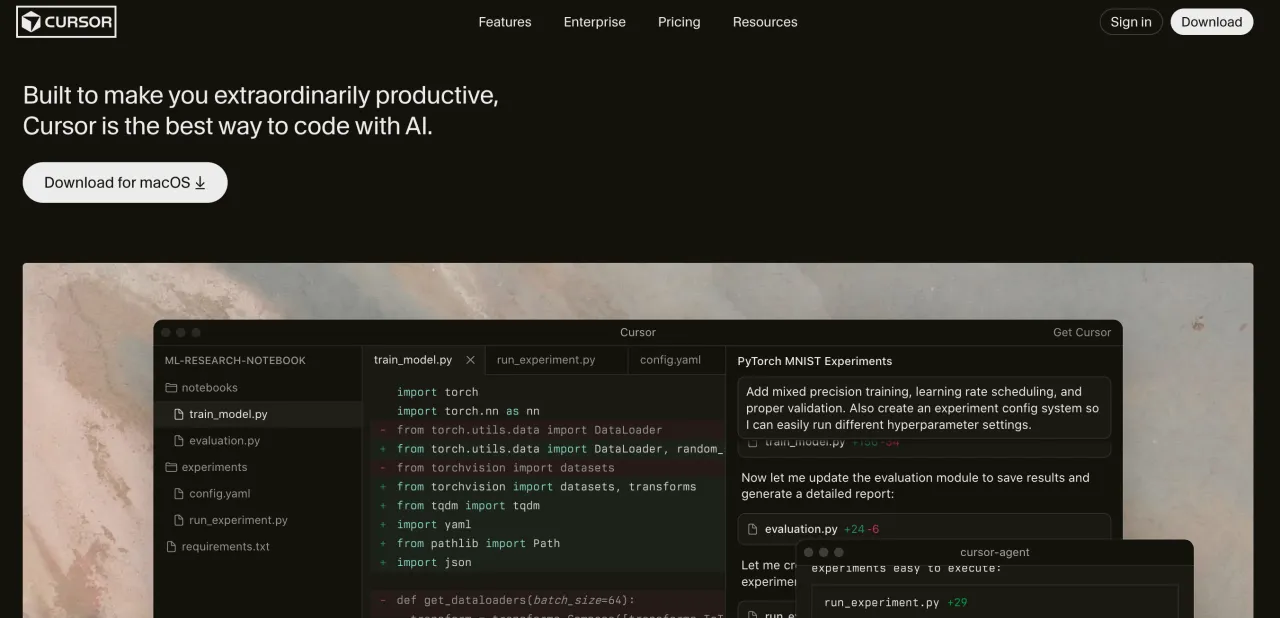
Task: Click the Get Cursor link
Action: coord(1082,333)
